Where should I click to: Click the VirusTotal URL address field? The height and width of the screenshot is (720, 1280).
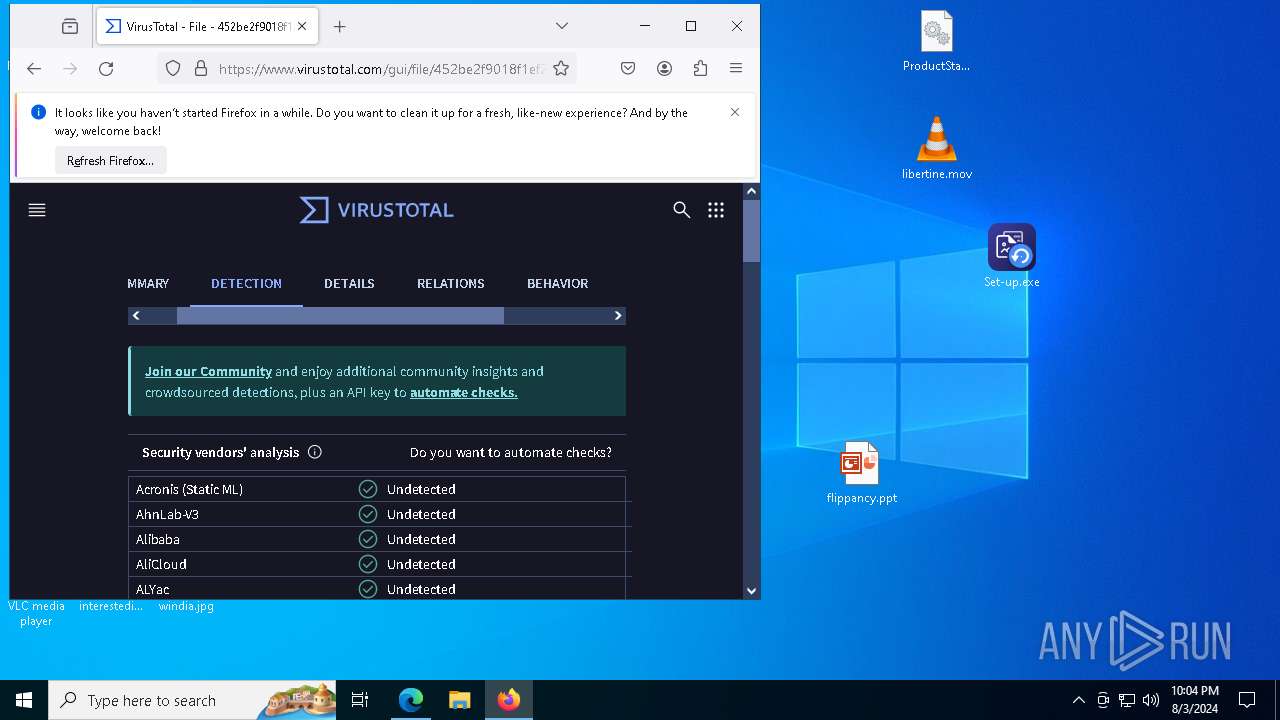pos(381,69)
